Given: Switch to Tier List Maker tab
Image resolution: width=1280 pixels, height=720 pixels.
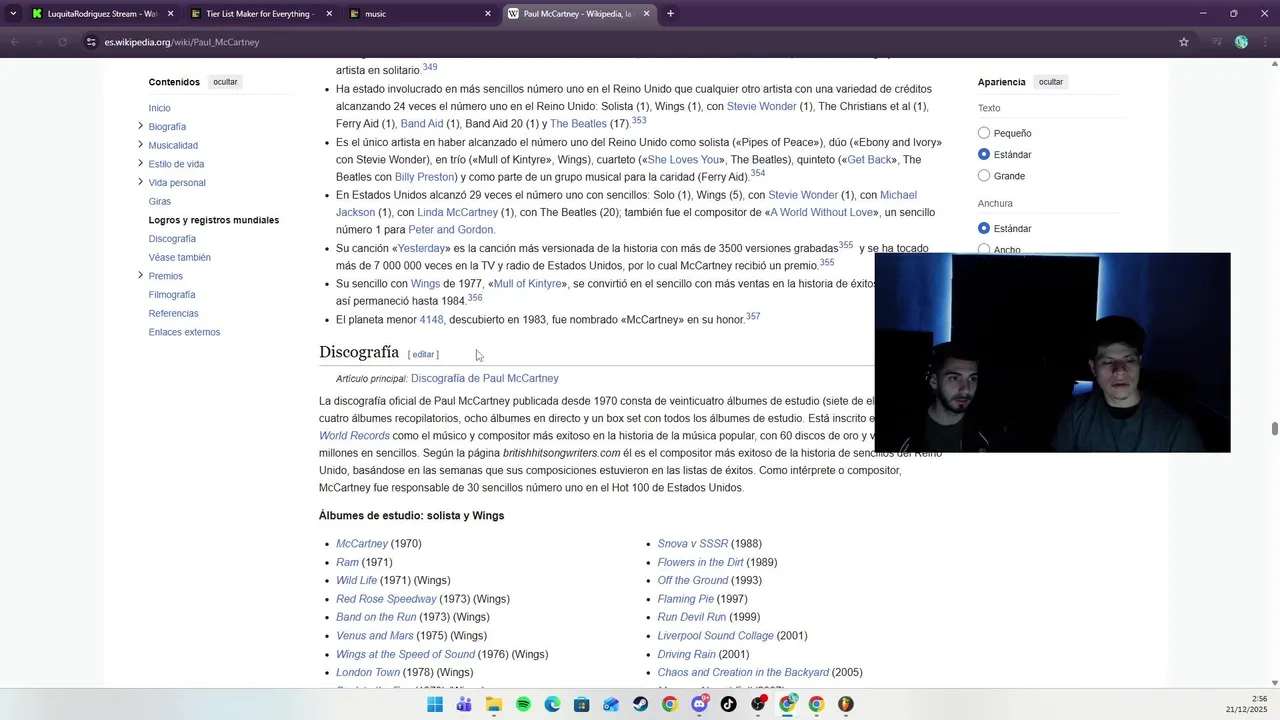Looking at the screenshot, I should click(x=260, y=14).
